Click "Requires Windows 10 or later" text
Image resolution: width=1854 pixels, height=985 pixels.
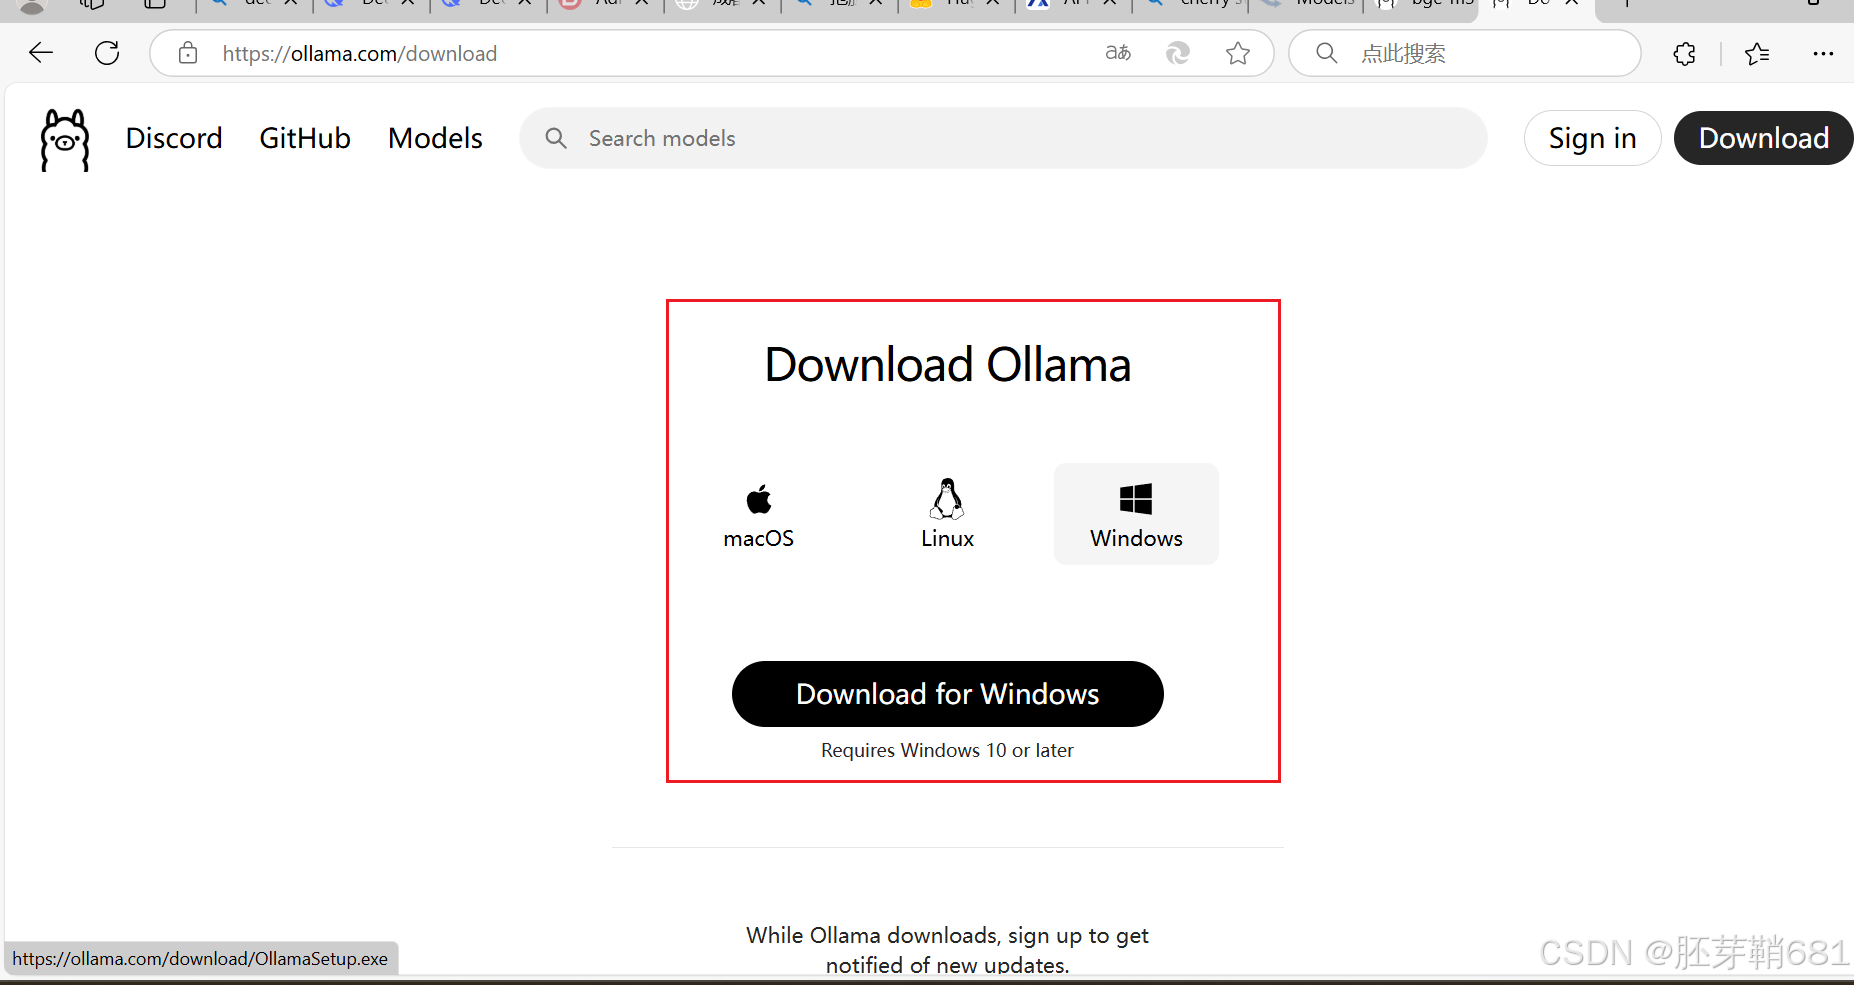(x=947, y=750)
